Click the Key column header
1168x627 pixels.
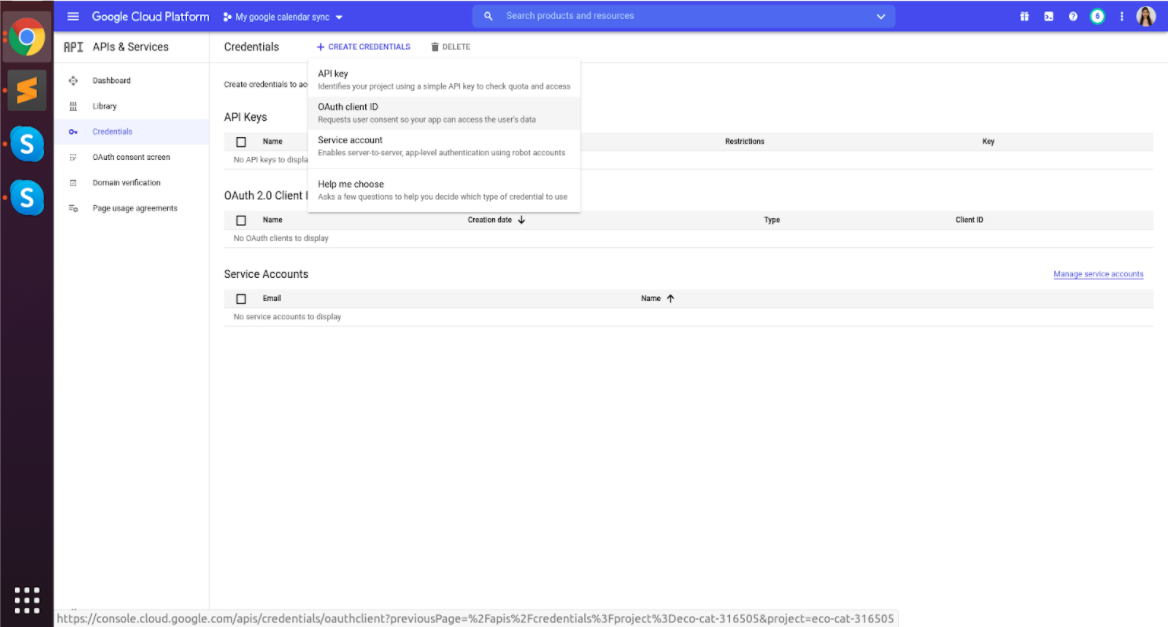[x=988, y=141]
